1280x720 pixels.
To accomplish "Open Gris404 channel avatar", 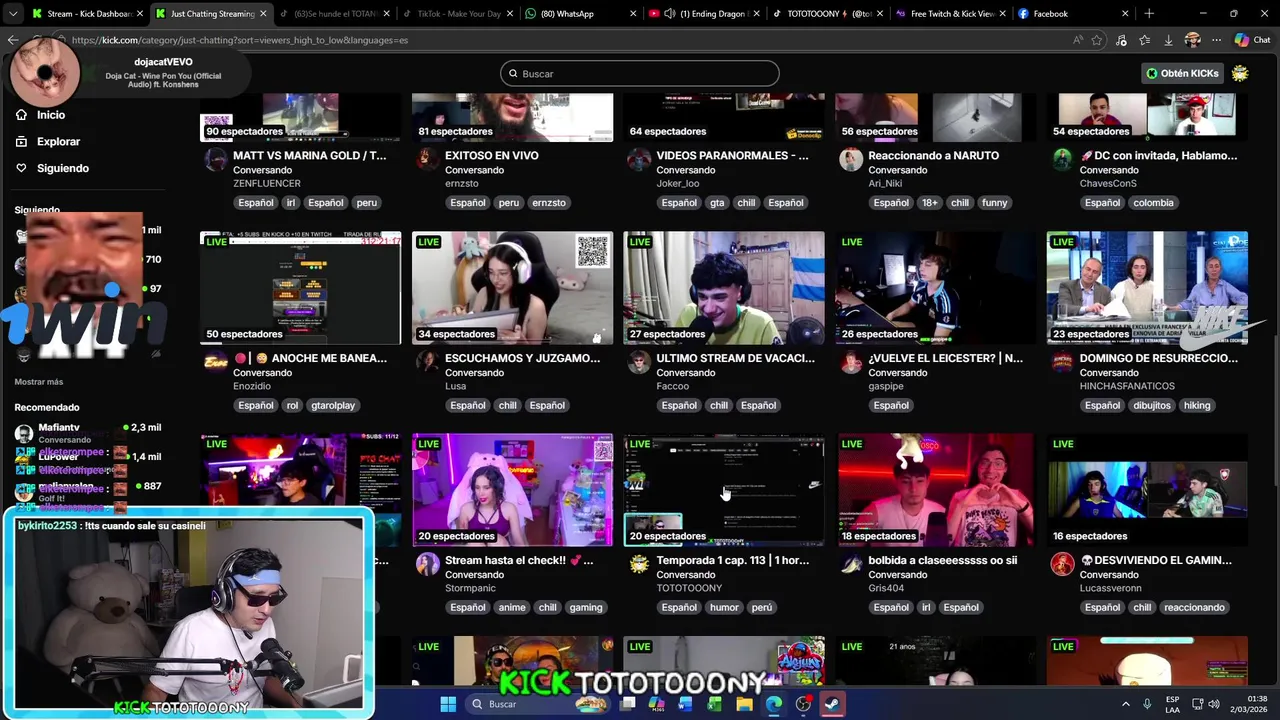I will click(851, 565).
